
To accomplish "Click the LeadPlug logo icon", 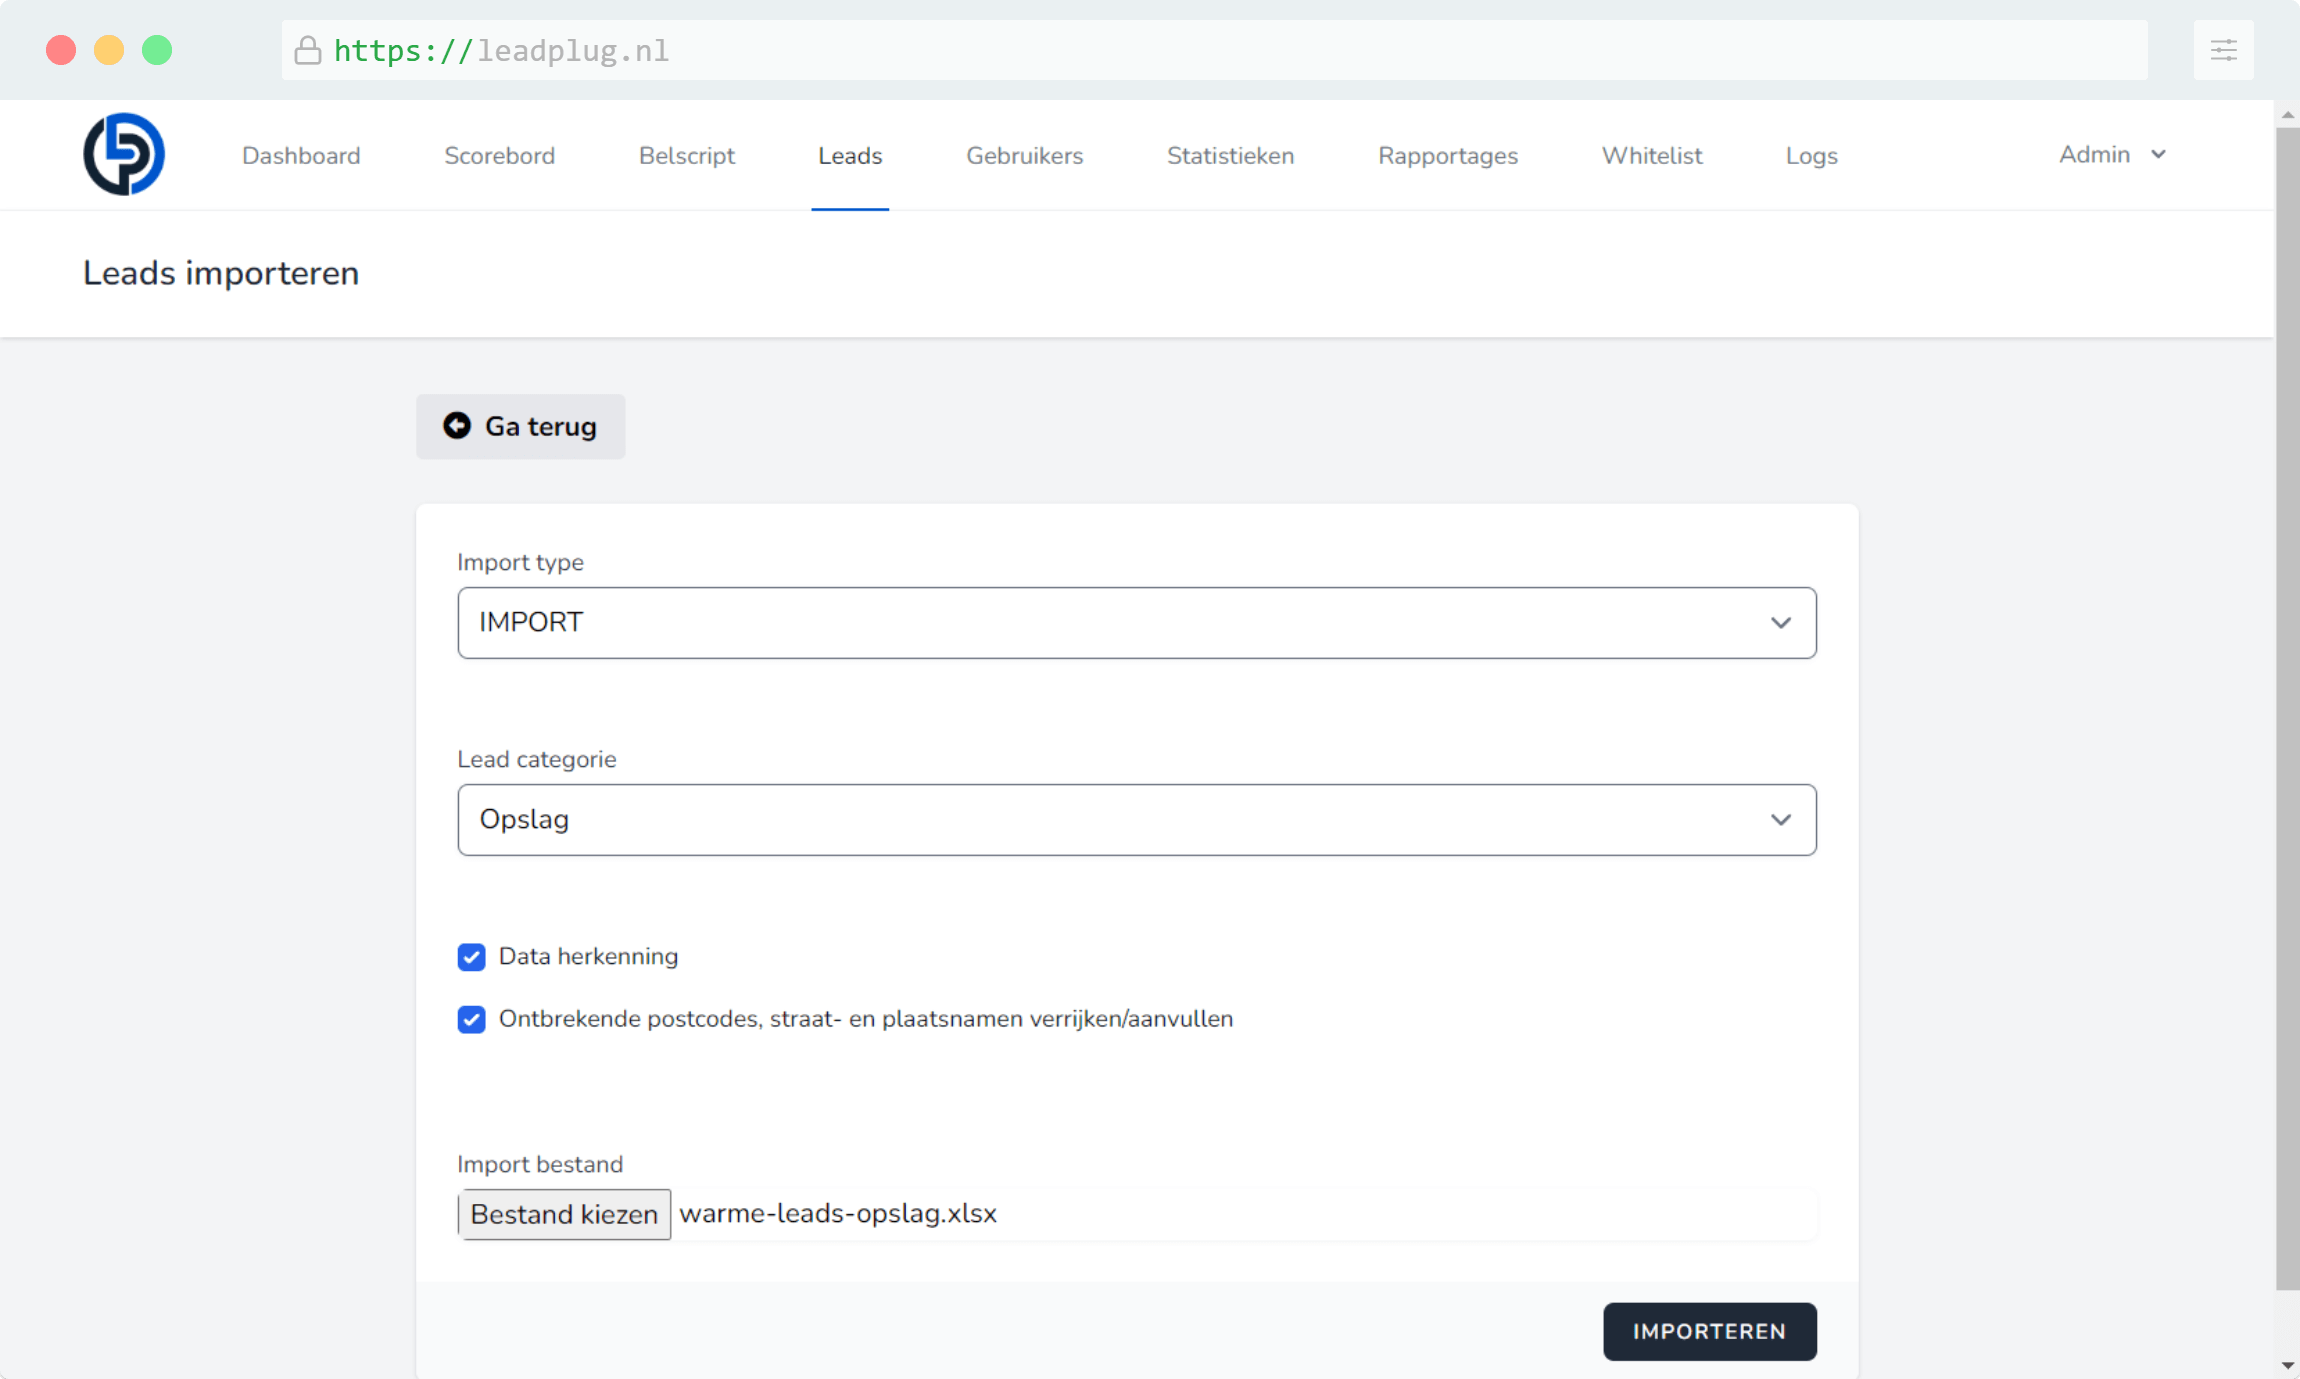I will pyautogui.click(x=124, y=154).
